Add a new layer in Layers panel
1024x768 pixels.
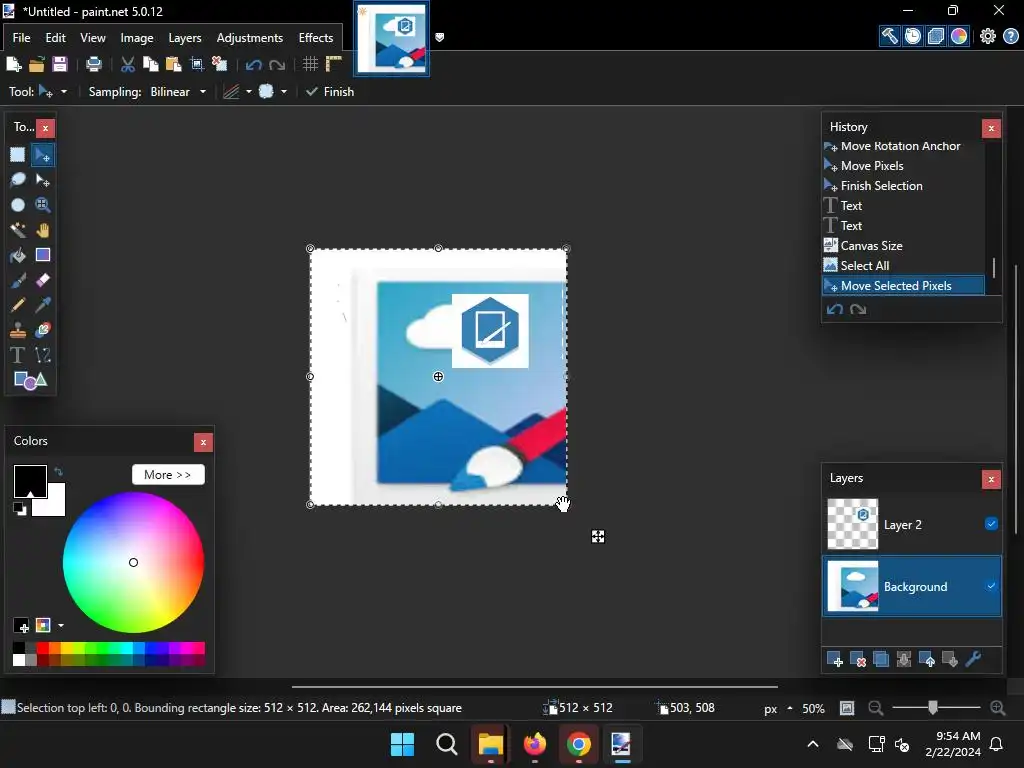pyautogui.click(x=835, y=660)
